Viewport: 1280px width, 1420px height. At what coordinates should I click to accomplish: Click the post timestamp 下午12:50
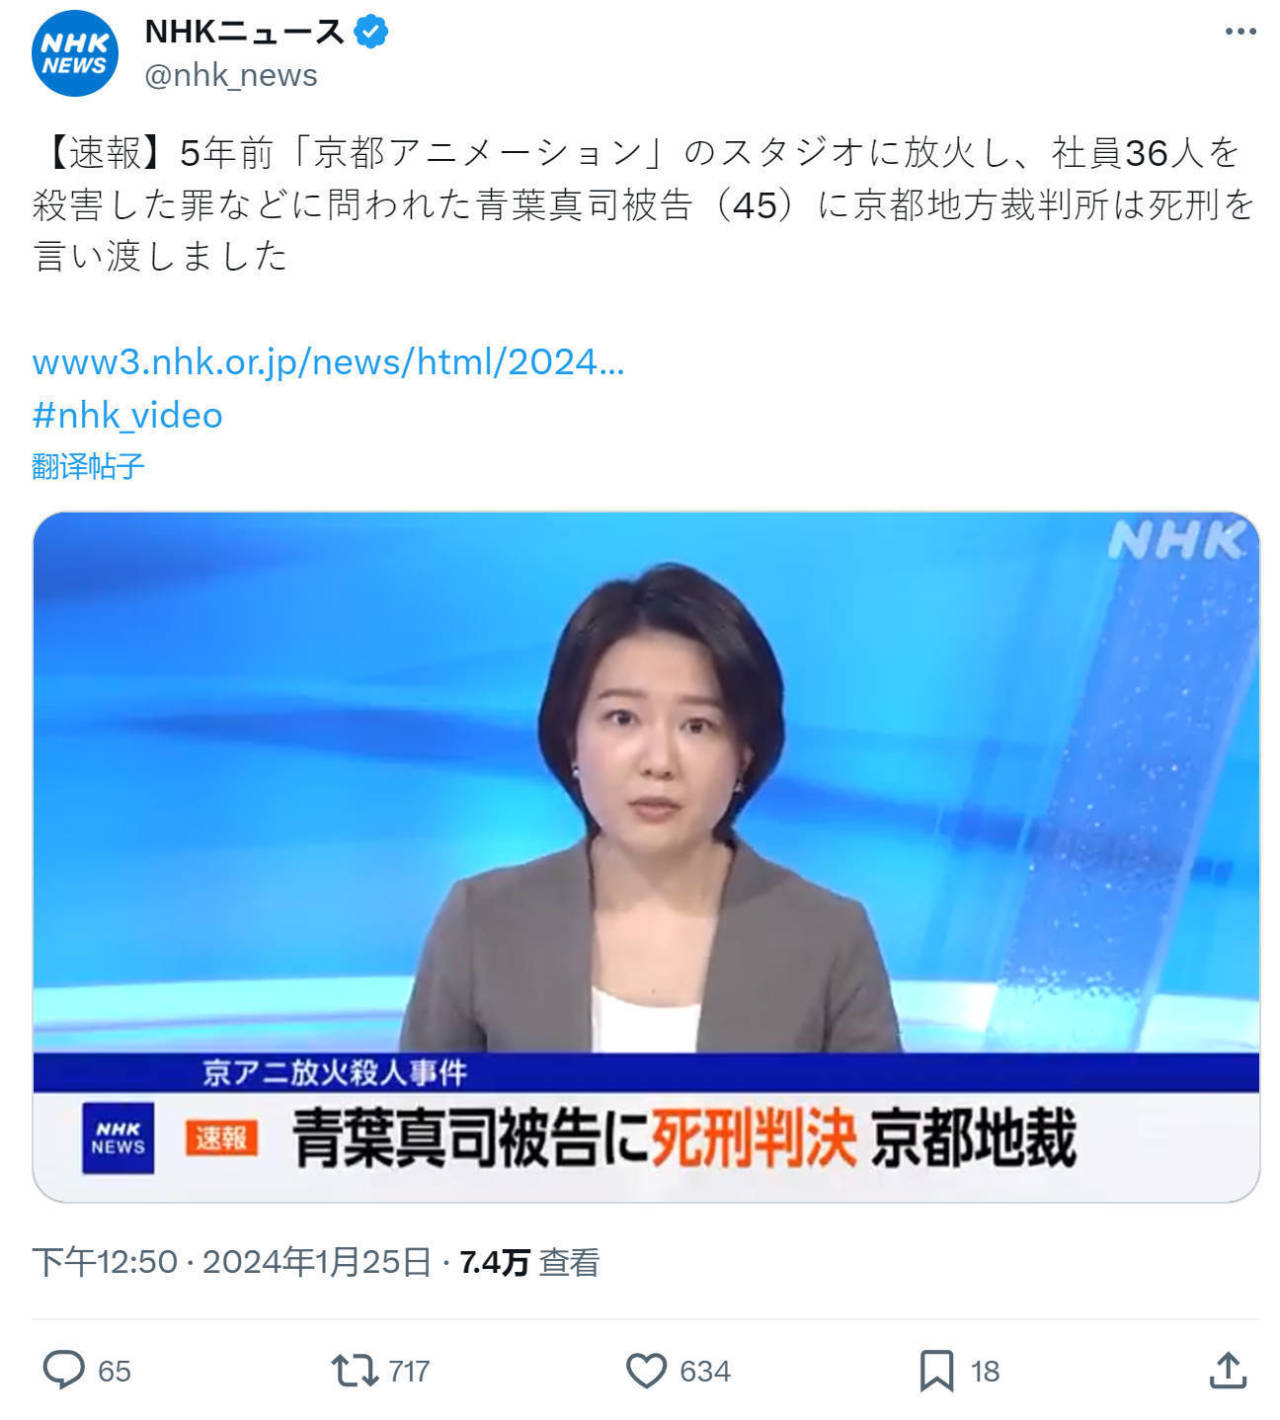click(x=105, y=1262)
